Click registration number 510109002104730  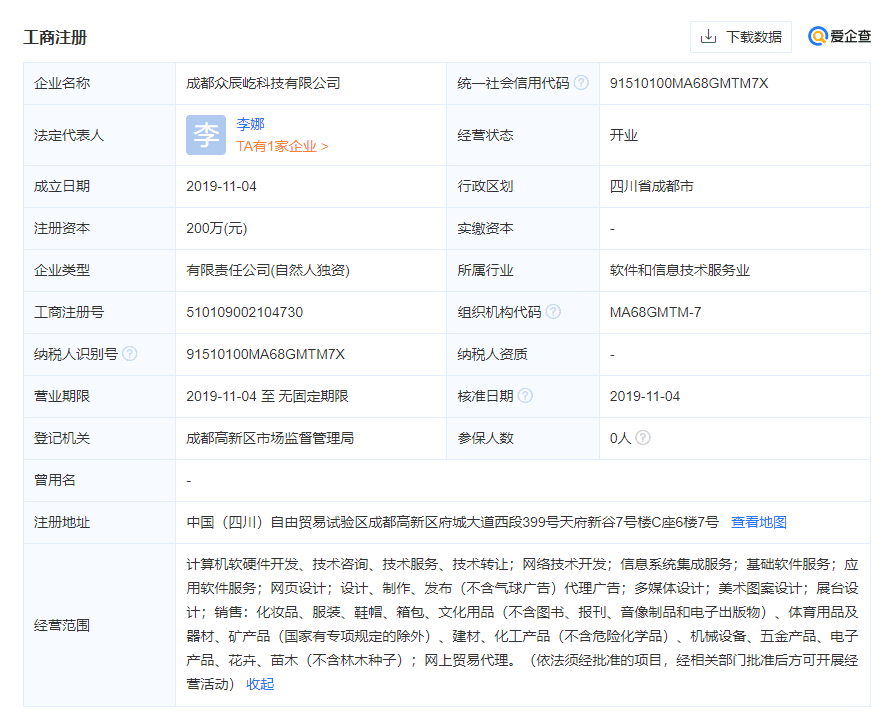244,312
